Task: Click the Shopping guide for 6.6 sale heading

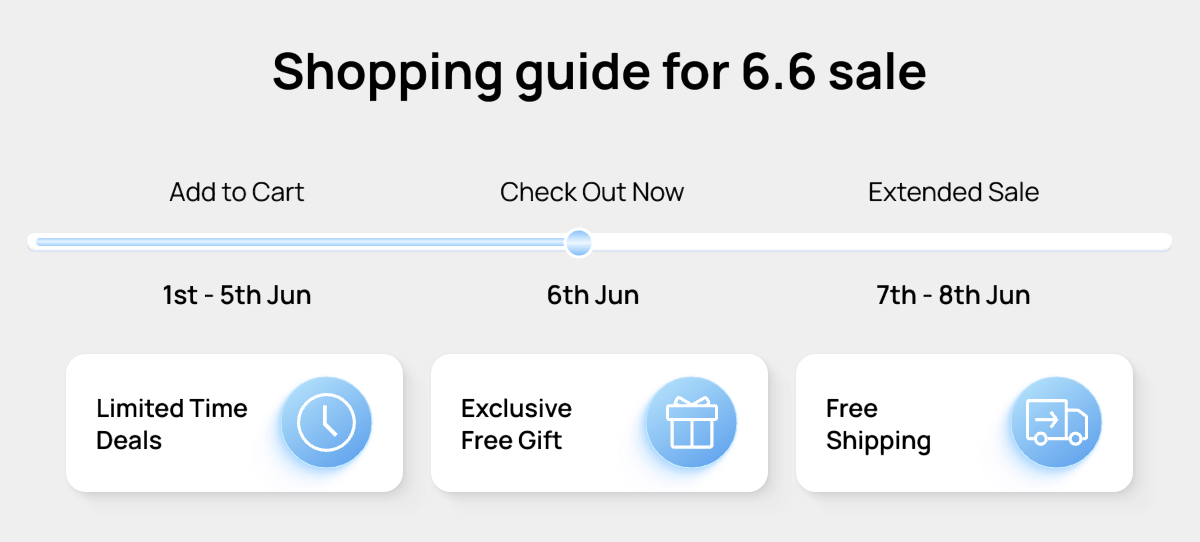Action: pyautogui.click(x=599, y=72)
